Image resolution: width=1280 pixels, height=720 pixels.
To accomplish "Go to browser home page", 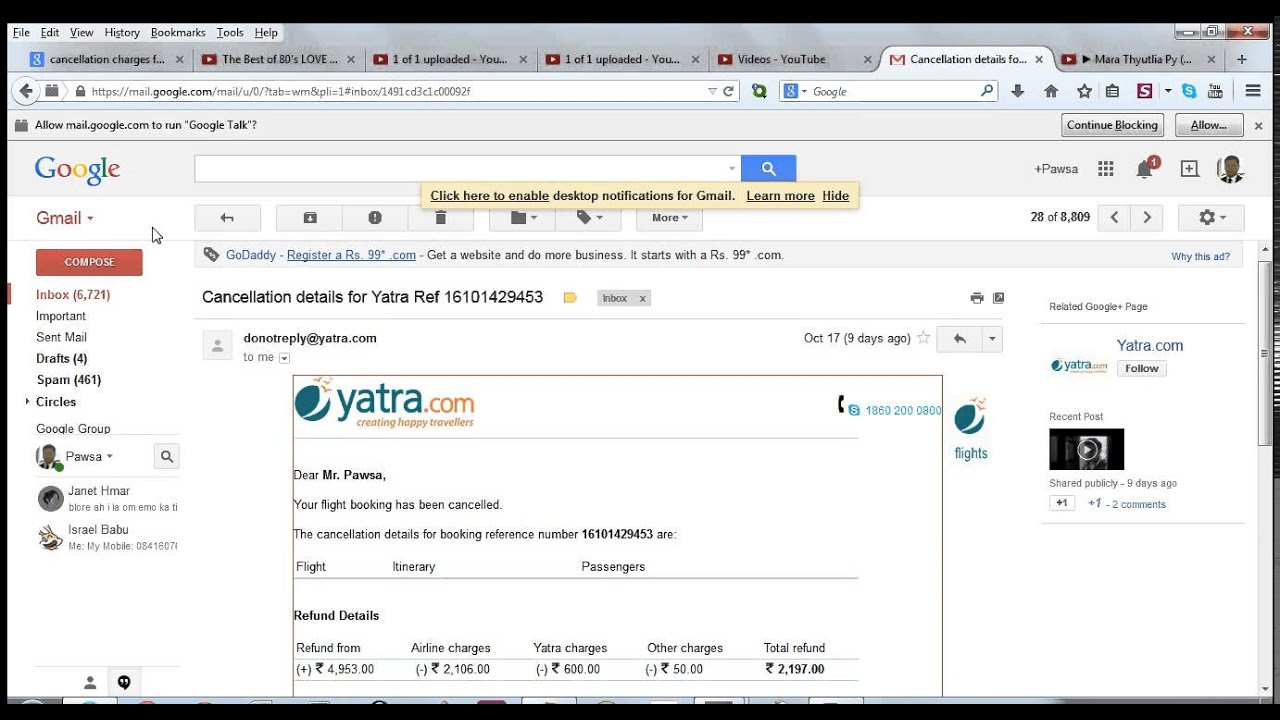I will tap(1051, 91).
